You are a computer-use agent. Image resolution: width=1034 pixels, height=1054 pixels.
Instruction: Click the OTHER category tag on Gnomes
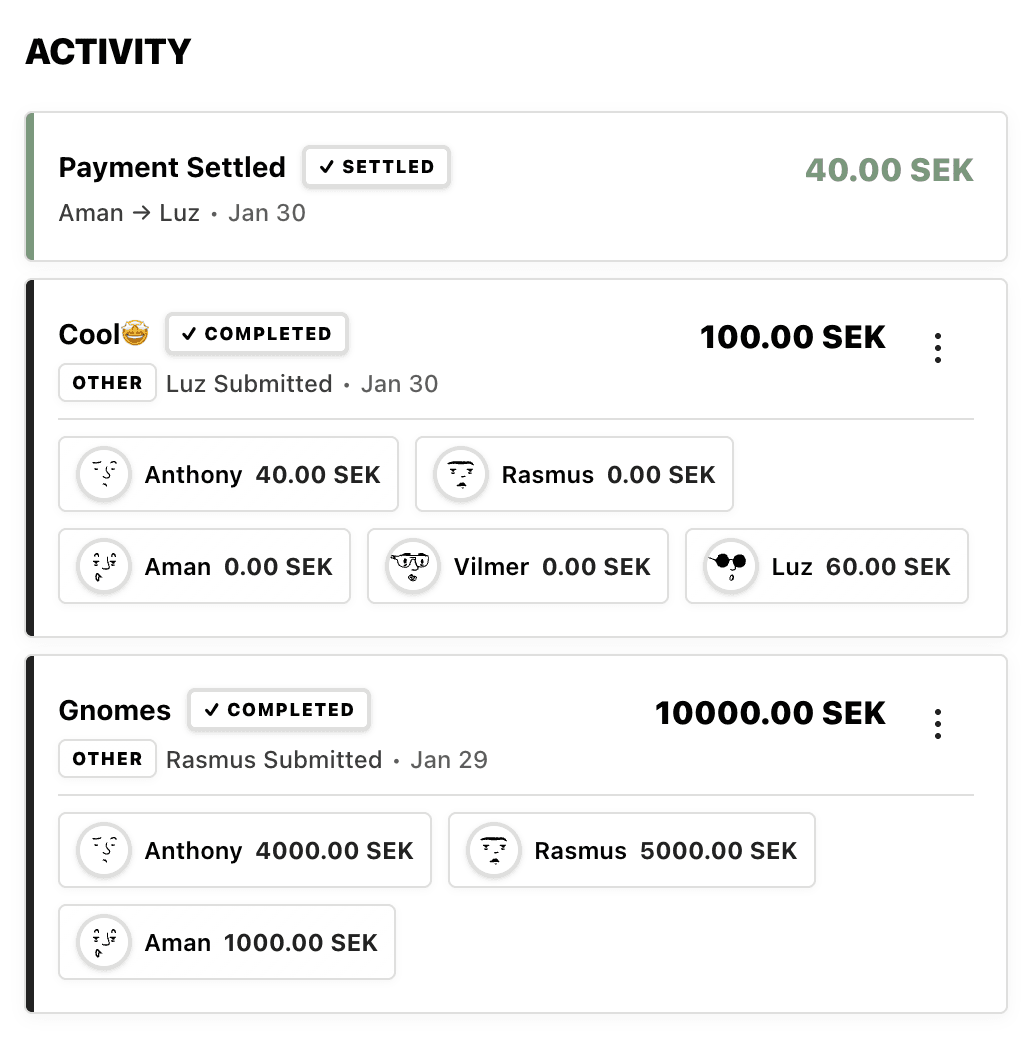point(107,758)
